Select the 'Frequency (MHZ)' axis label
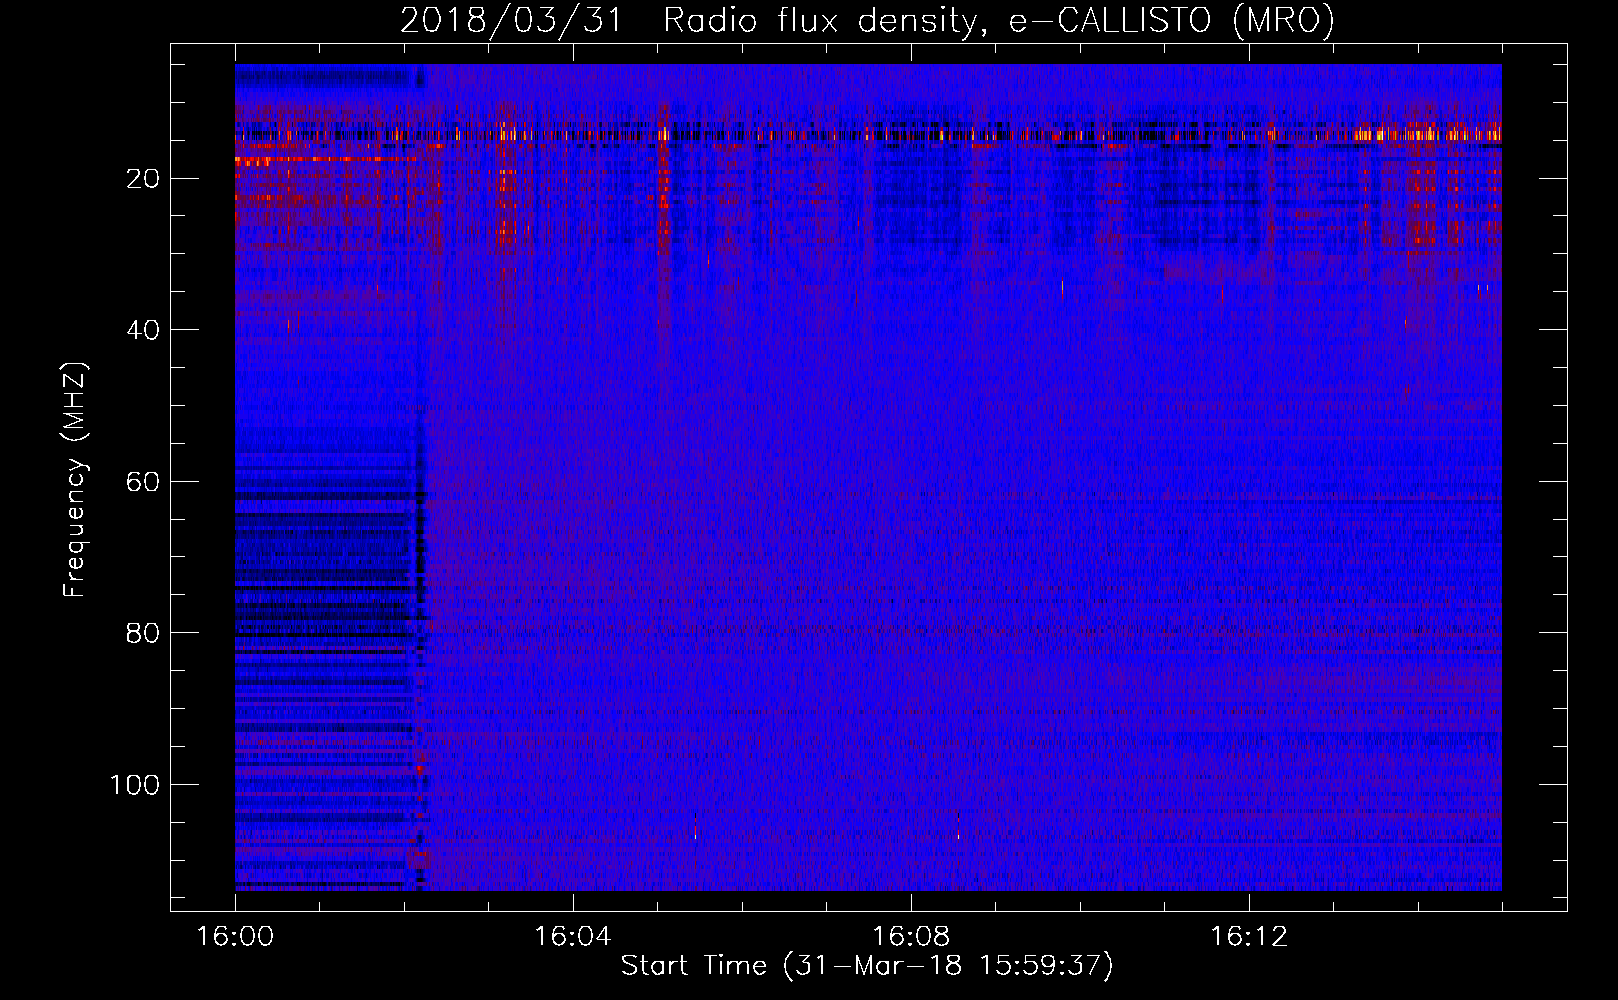This screenshot has height=1000, width=1618. (75, 480)
